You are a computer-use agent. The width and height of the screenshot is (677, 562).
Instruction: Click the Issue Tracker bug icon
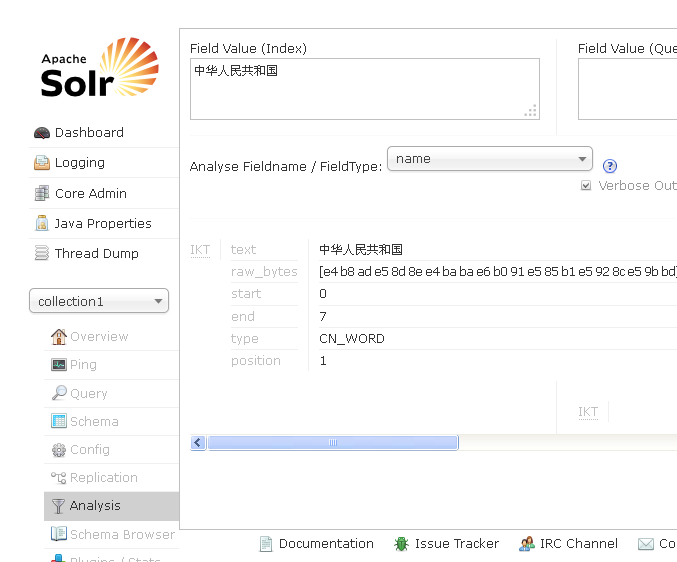tap(401, 544)
